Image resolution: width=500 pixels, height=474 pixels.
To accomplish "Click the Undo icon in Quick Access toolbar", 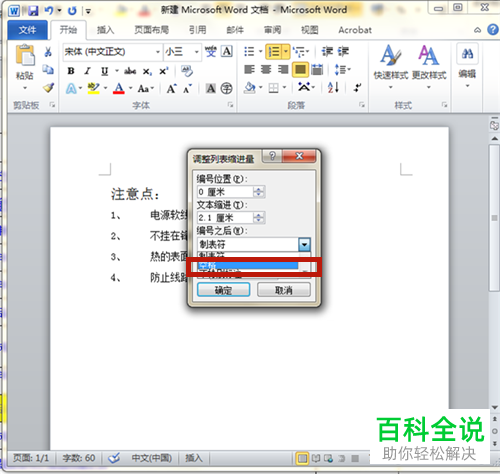I will point(49,11).
